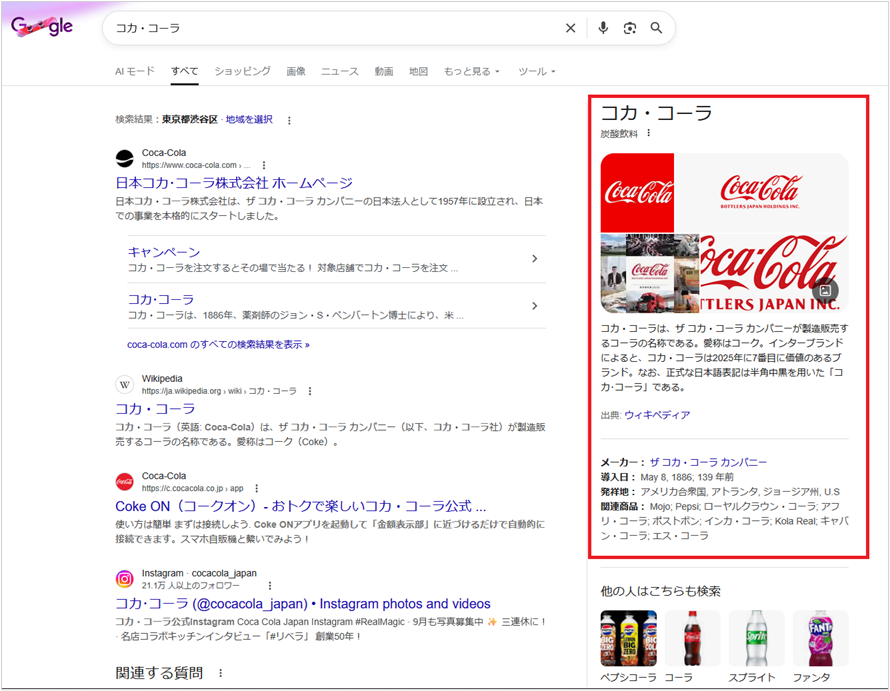
Task: Open three-dot menu next to Wikipedia result
Action: pos(310,391)
